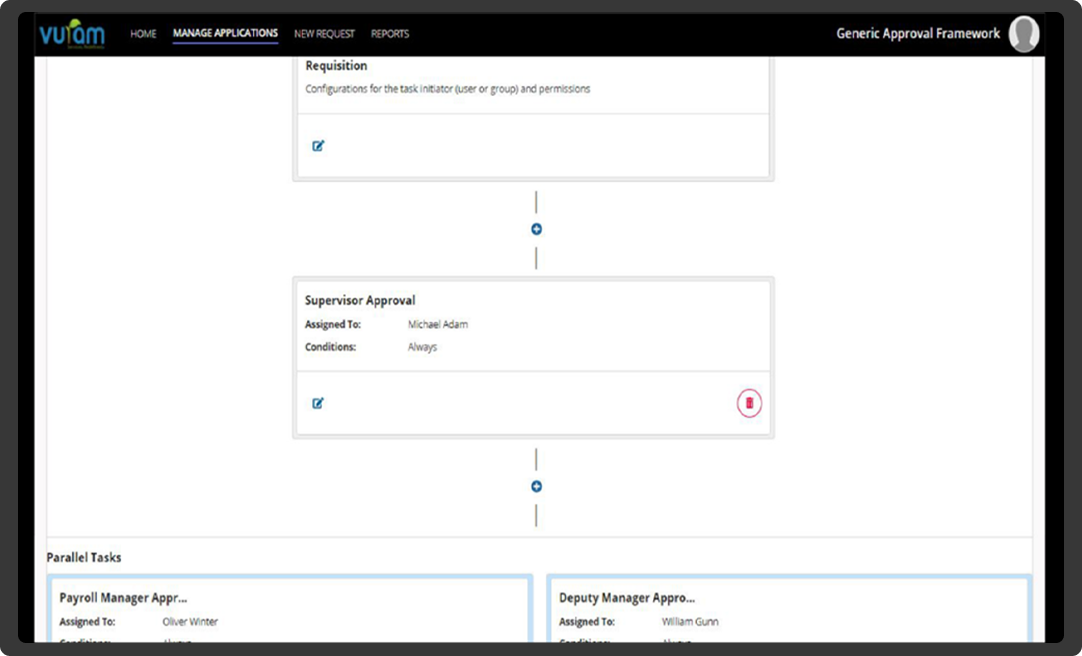
Task: Select the Supervisor Approval card heading
Action: (x=360, y=300)
